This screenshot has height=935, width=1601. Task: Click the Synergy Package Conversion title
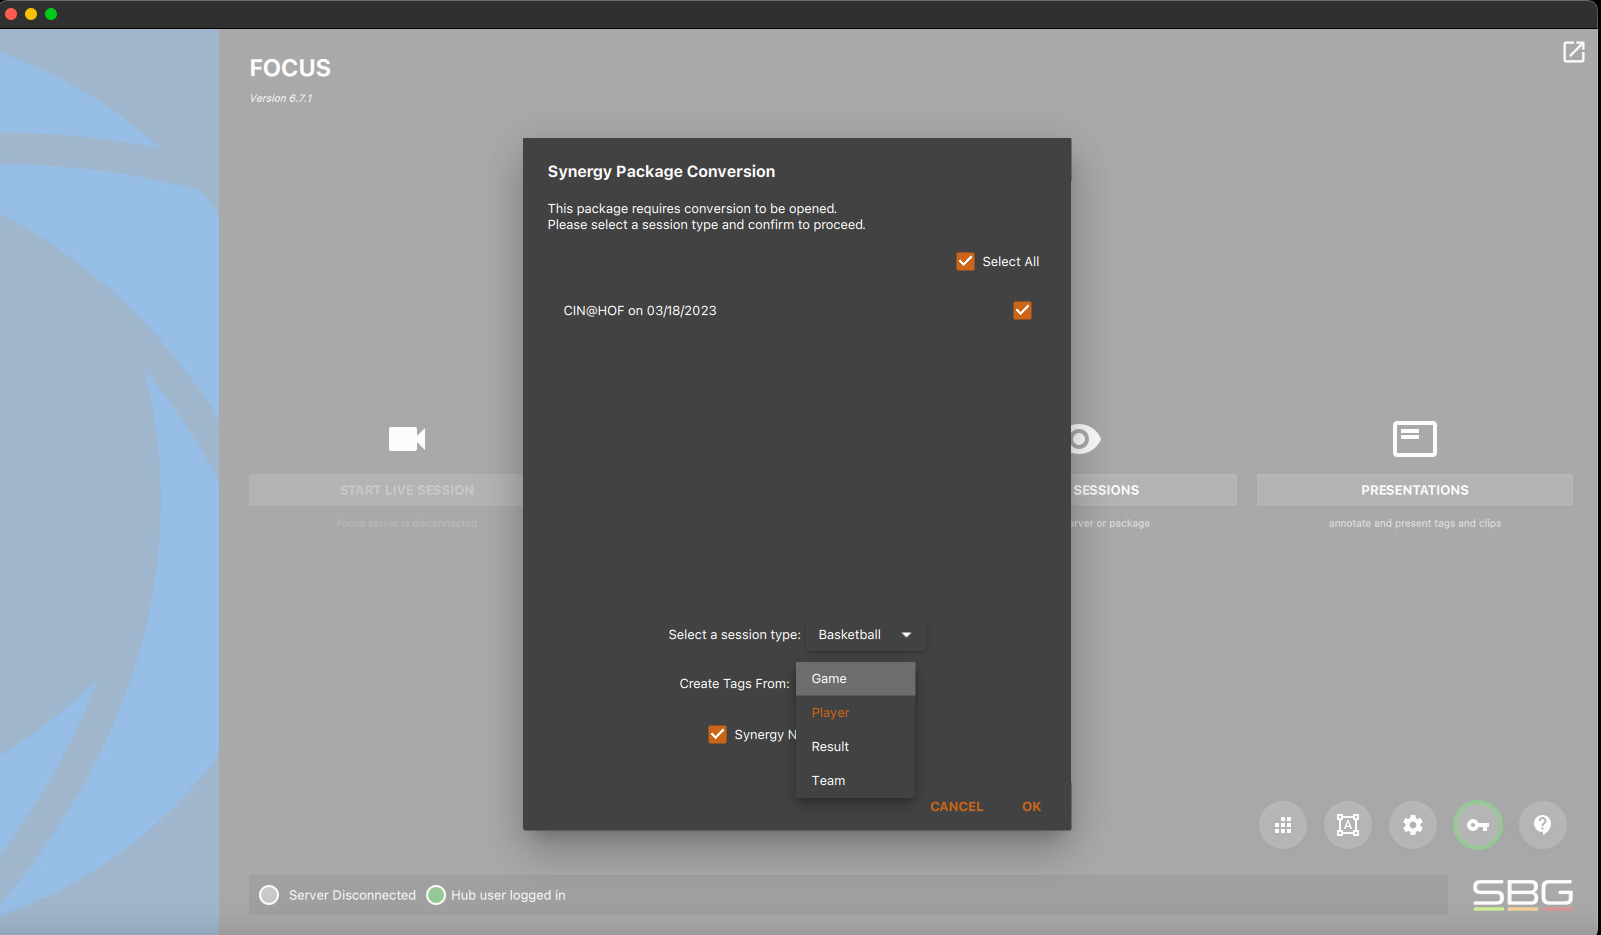pos(661,172)
